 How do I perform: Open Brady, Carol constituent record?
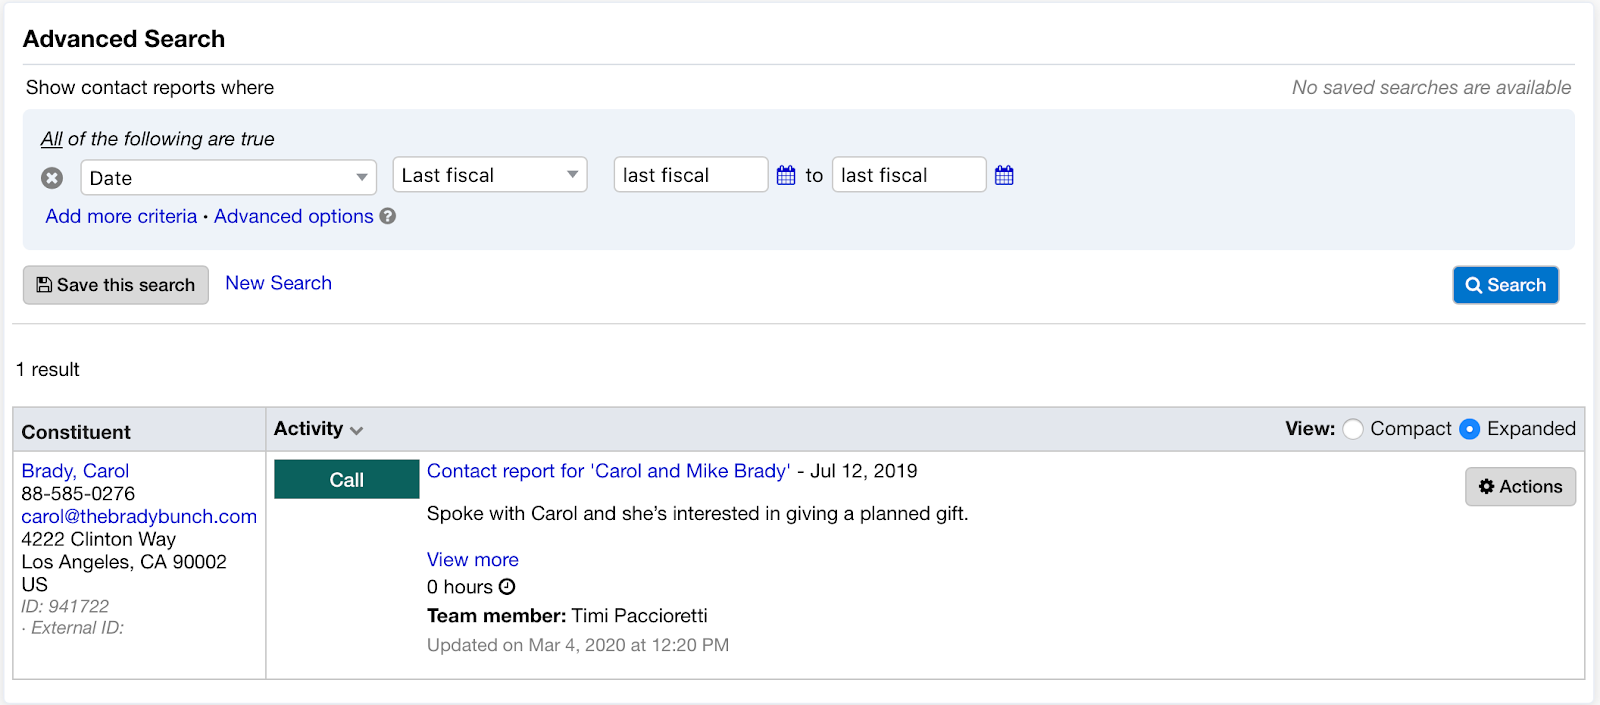pyautogui.click(x=75, y=471)
